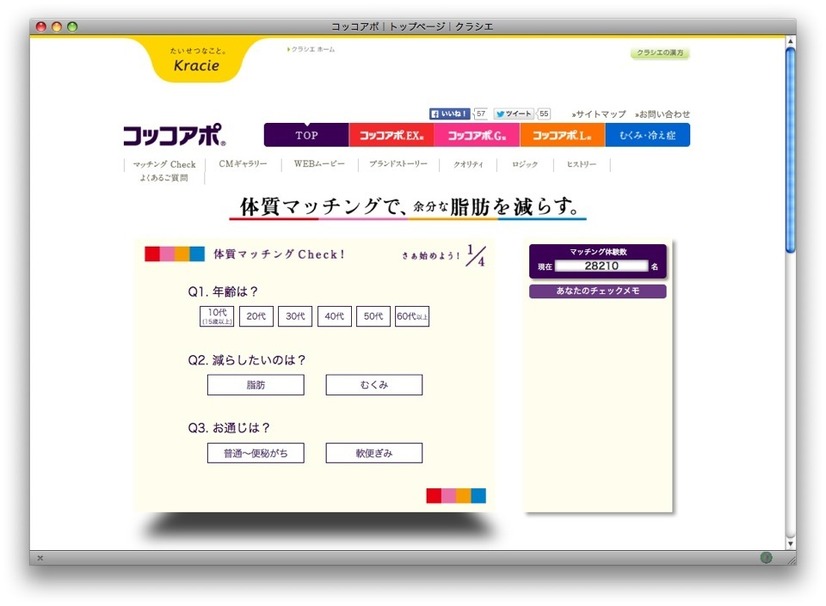Open ロジック menu item
The height and width of the screenshot is (606, 826).
coord(525,164)
